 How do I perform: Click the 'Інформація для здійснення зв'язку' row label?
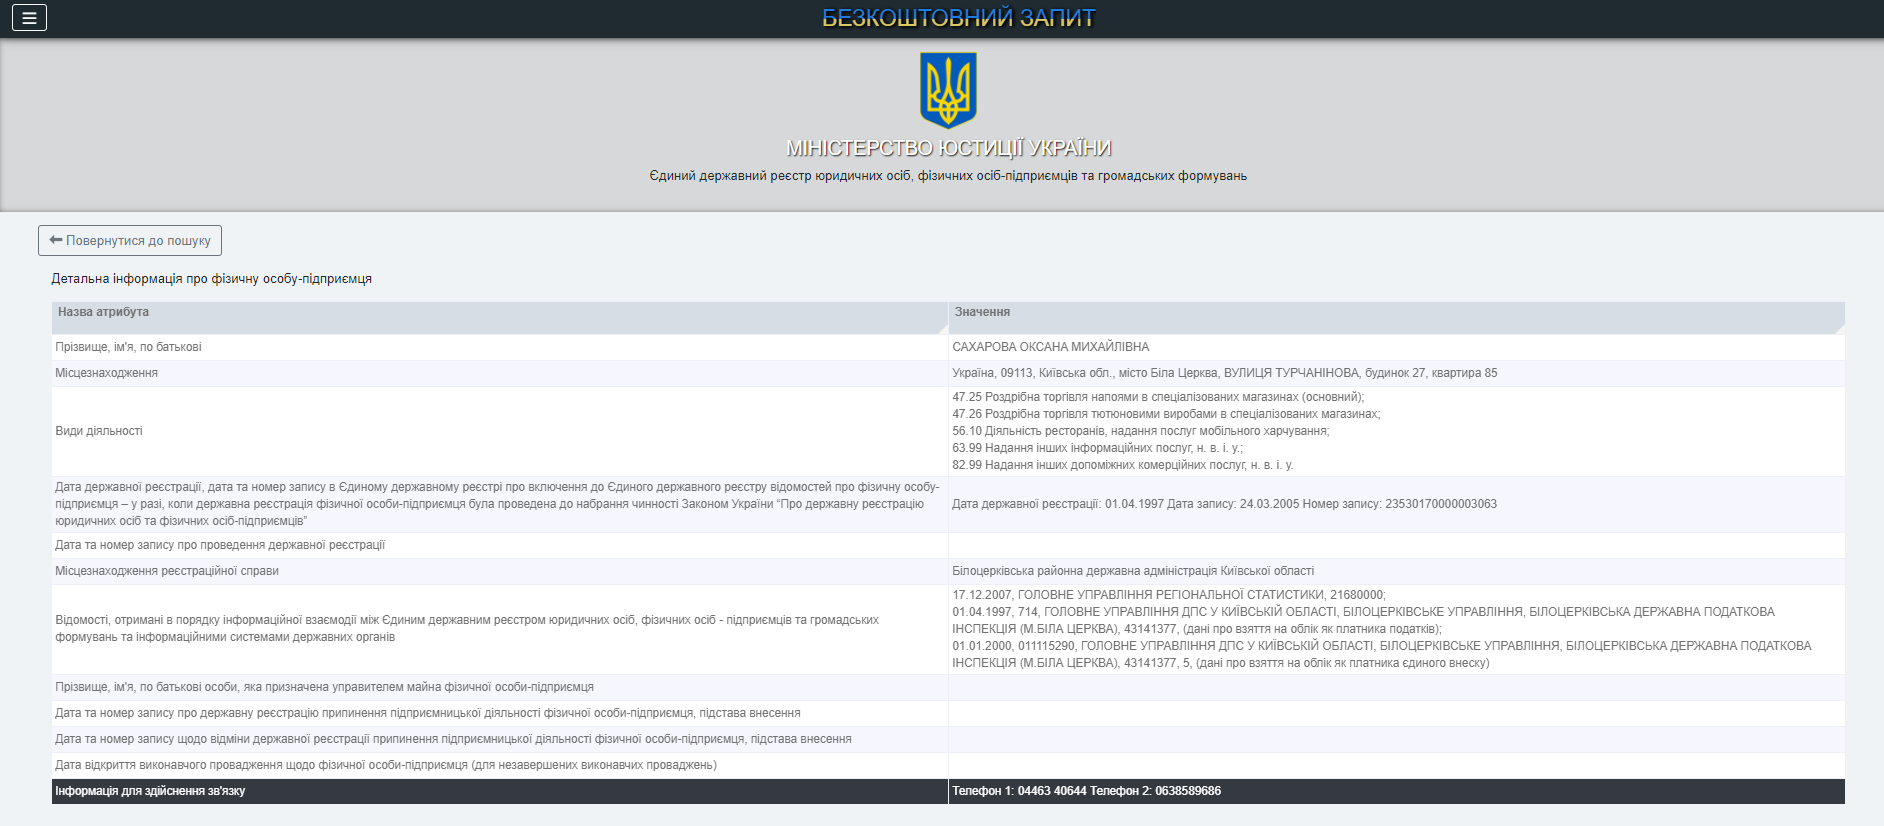[150, 791]
